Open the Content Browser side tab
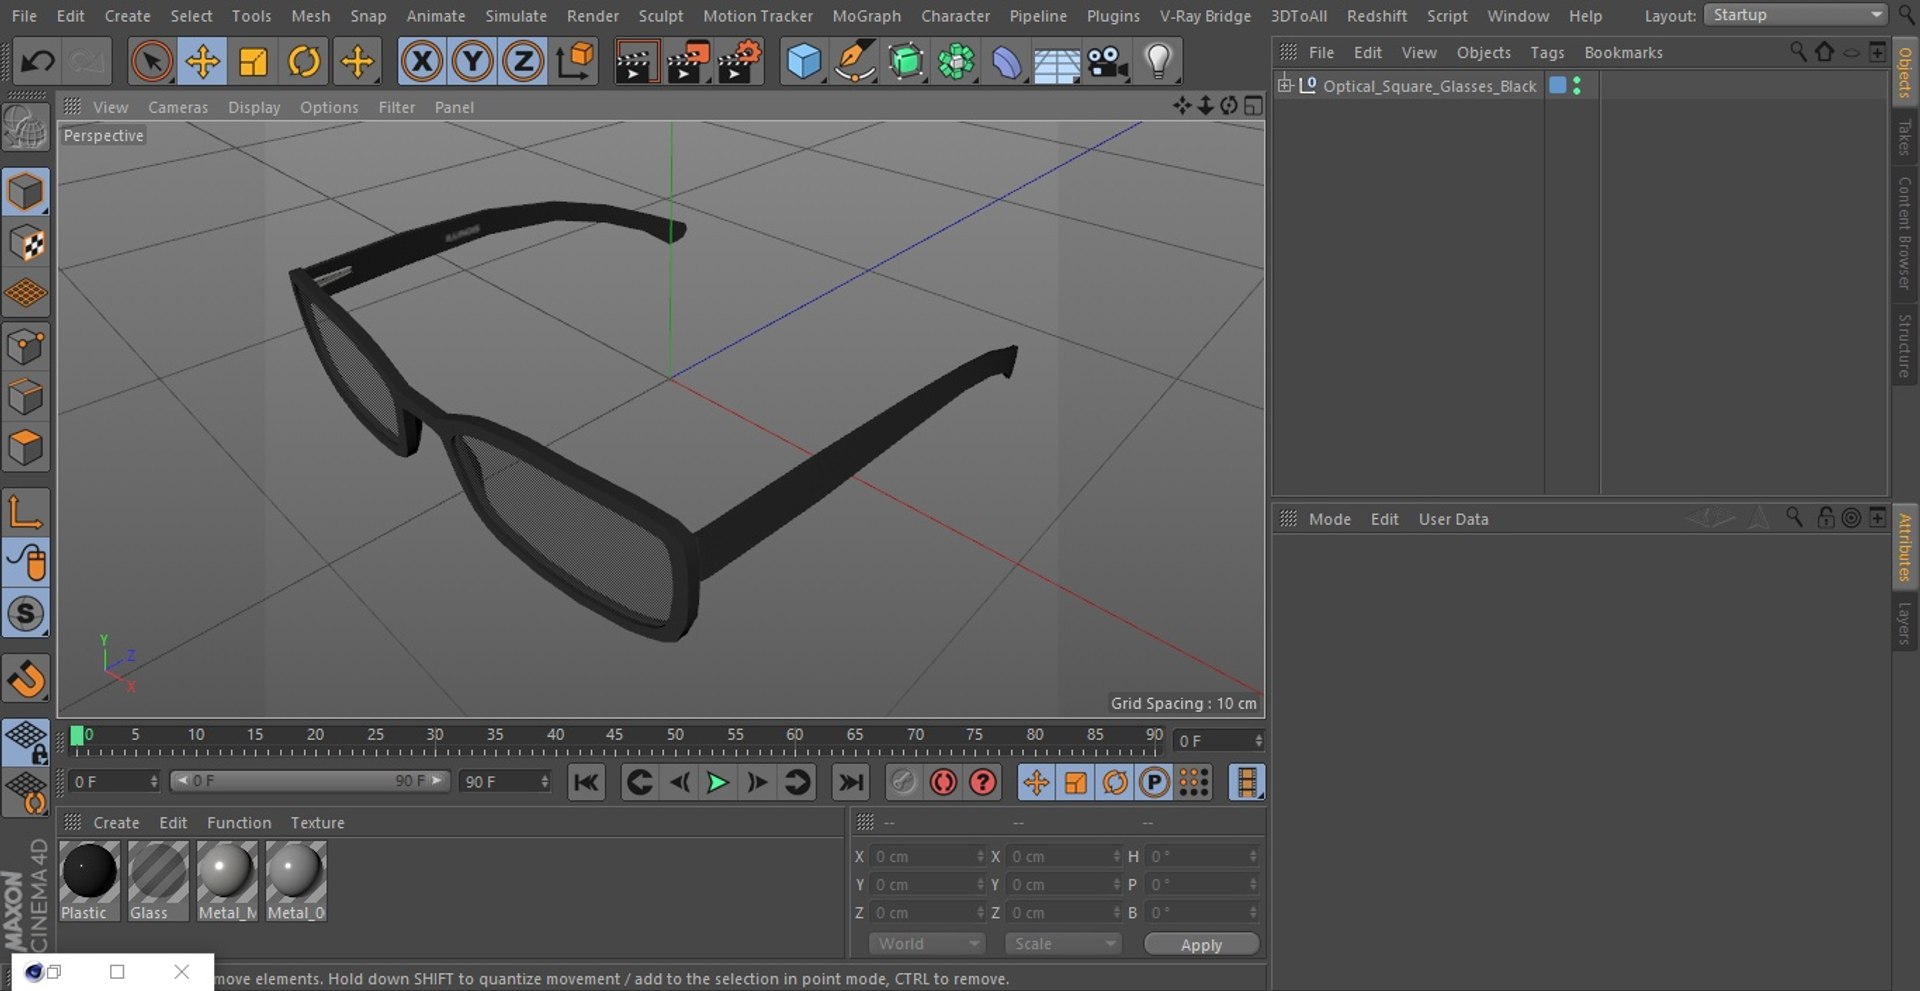1920x991 pixels. pyautogui.click(x=1904, y=233)
